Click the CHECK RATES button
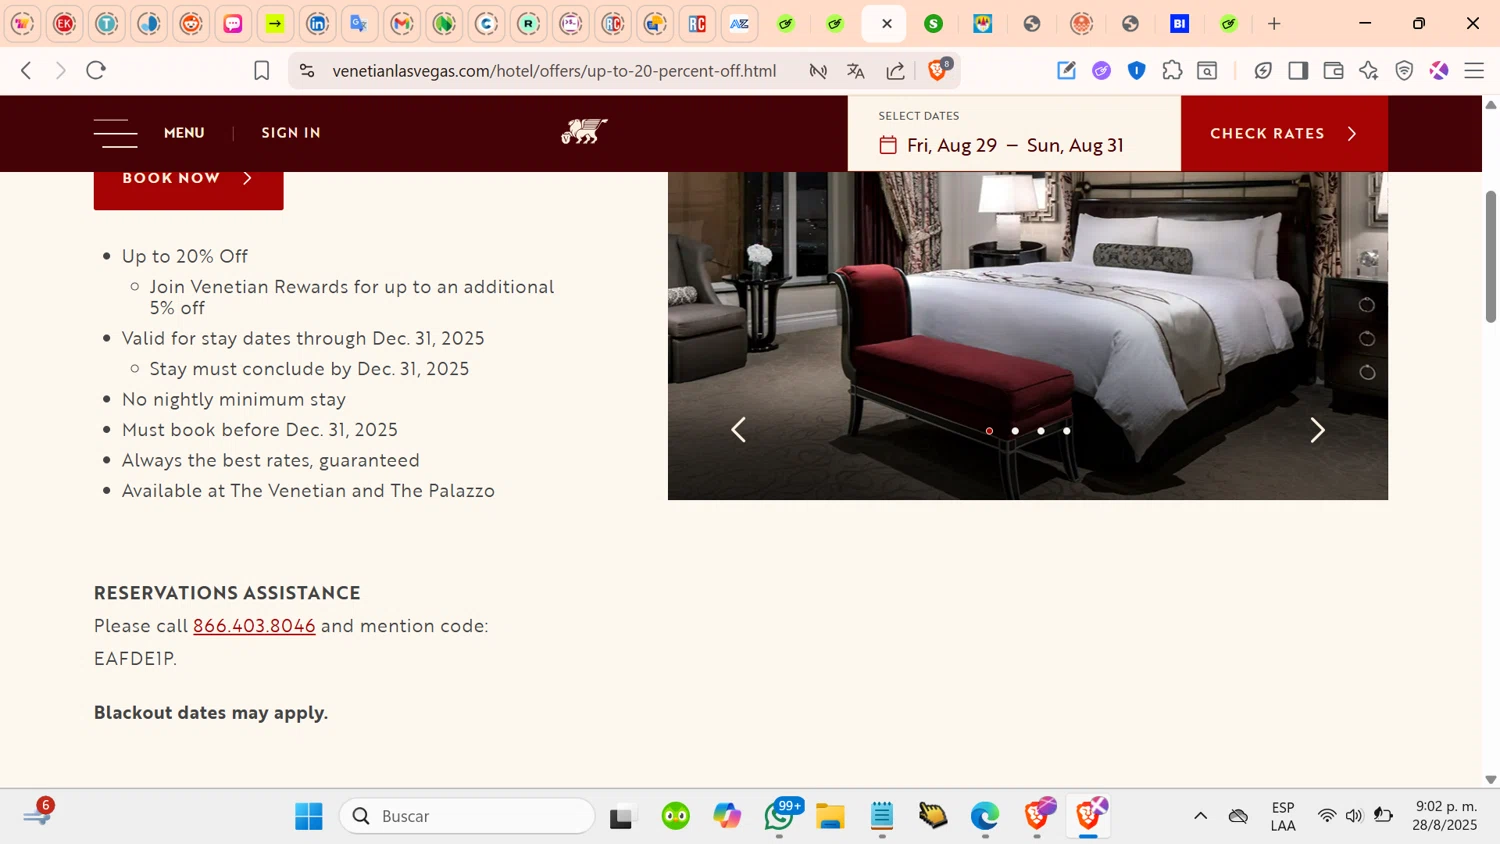This screenshot has width=1500, height=844. (x=1284, y=133)
